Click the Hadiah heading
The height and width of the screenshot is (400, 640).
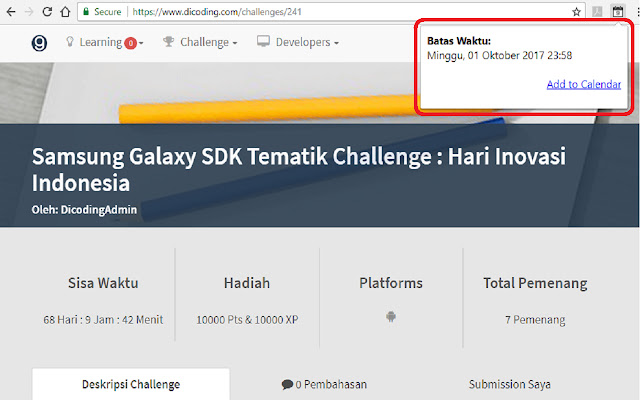tap(247, 283)
